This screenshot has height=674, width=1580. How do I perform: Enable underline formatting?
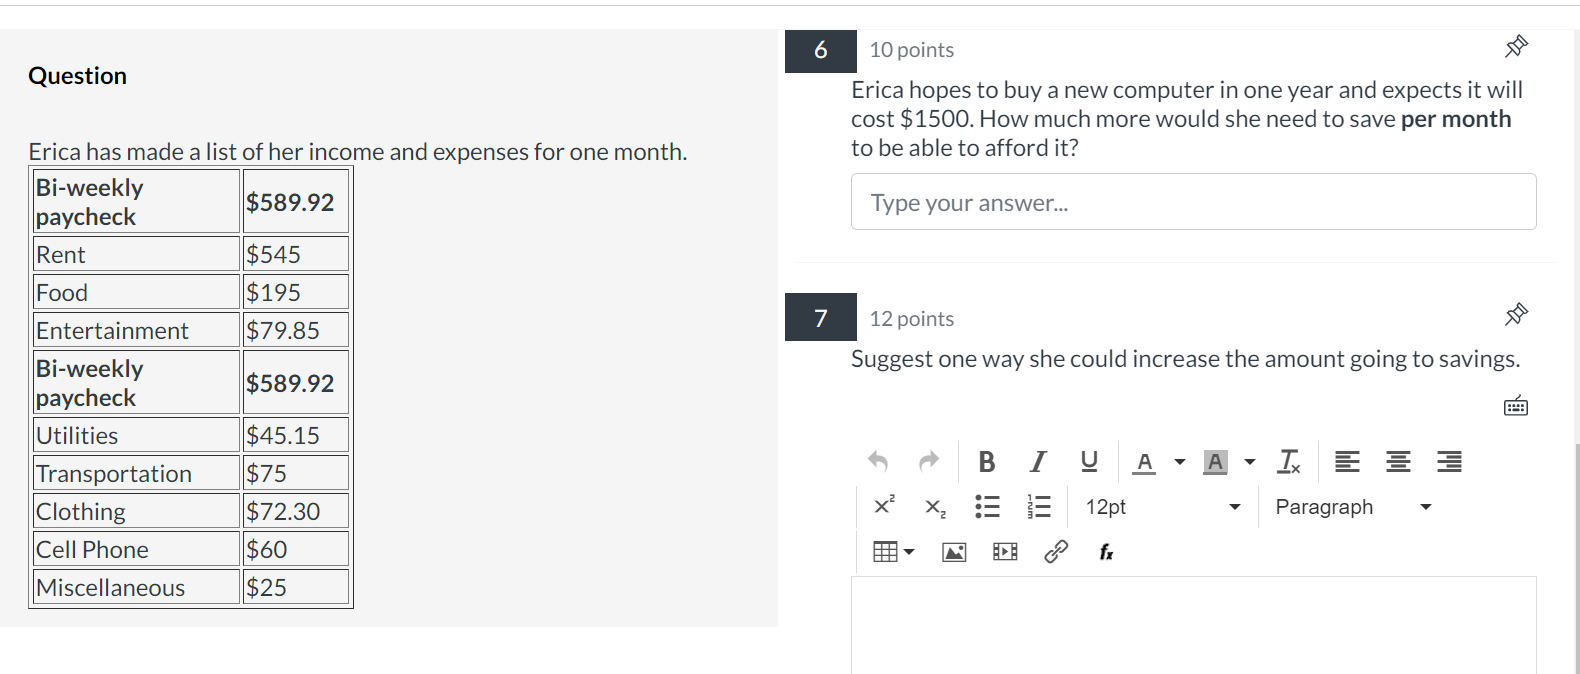[1088, 461]
